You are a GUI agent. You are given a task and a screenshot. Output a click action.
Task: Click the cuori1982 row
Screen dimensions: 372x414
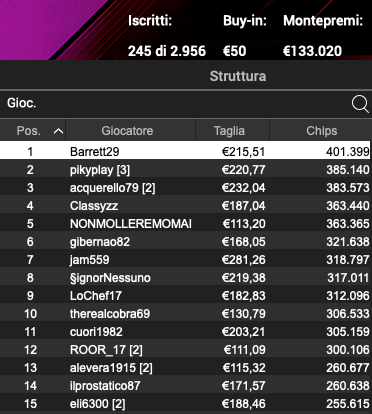pyautogui.click(x=185, y=332)
